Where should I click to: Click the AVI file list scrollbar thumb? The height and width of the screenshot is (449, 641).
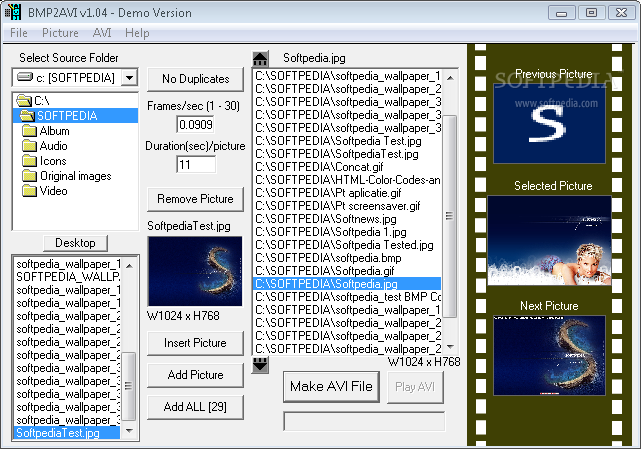tap(450, 216)
